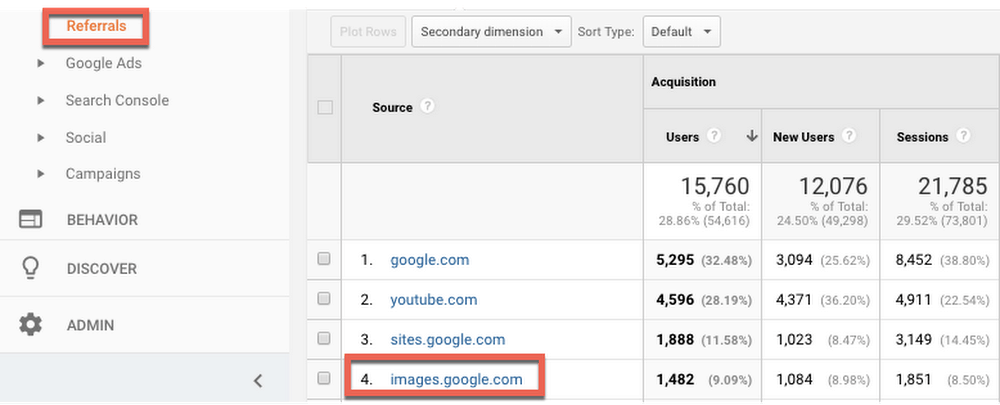Open the Sort Type Default dropdown
1000x405 pixels.
682,32
